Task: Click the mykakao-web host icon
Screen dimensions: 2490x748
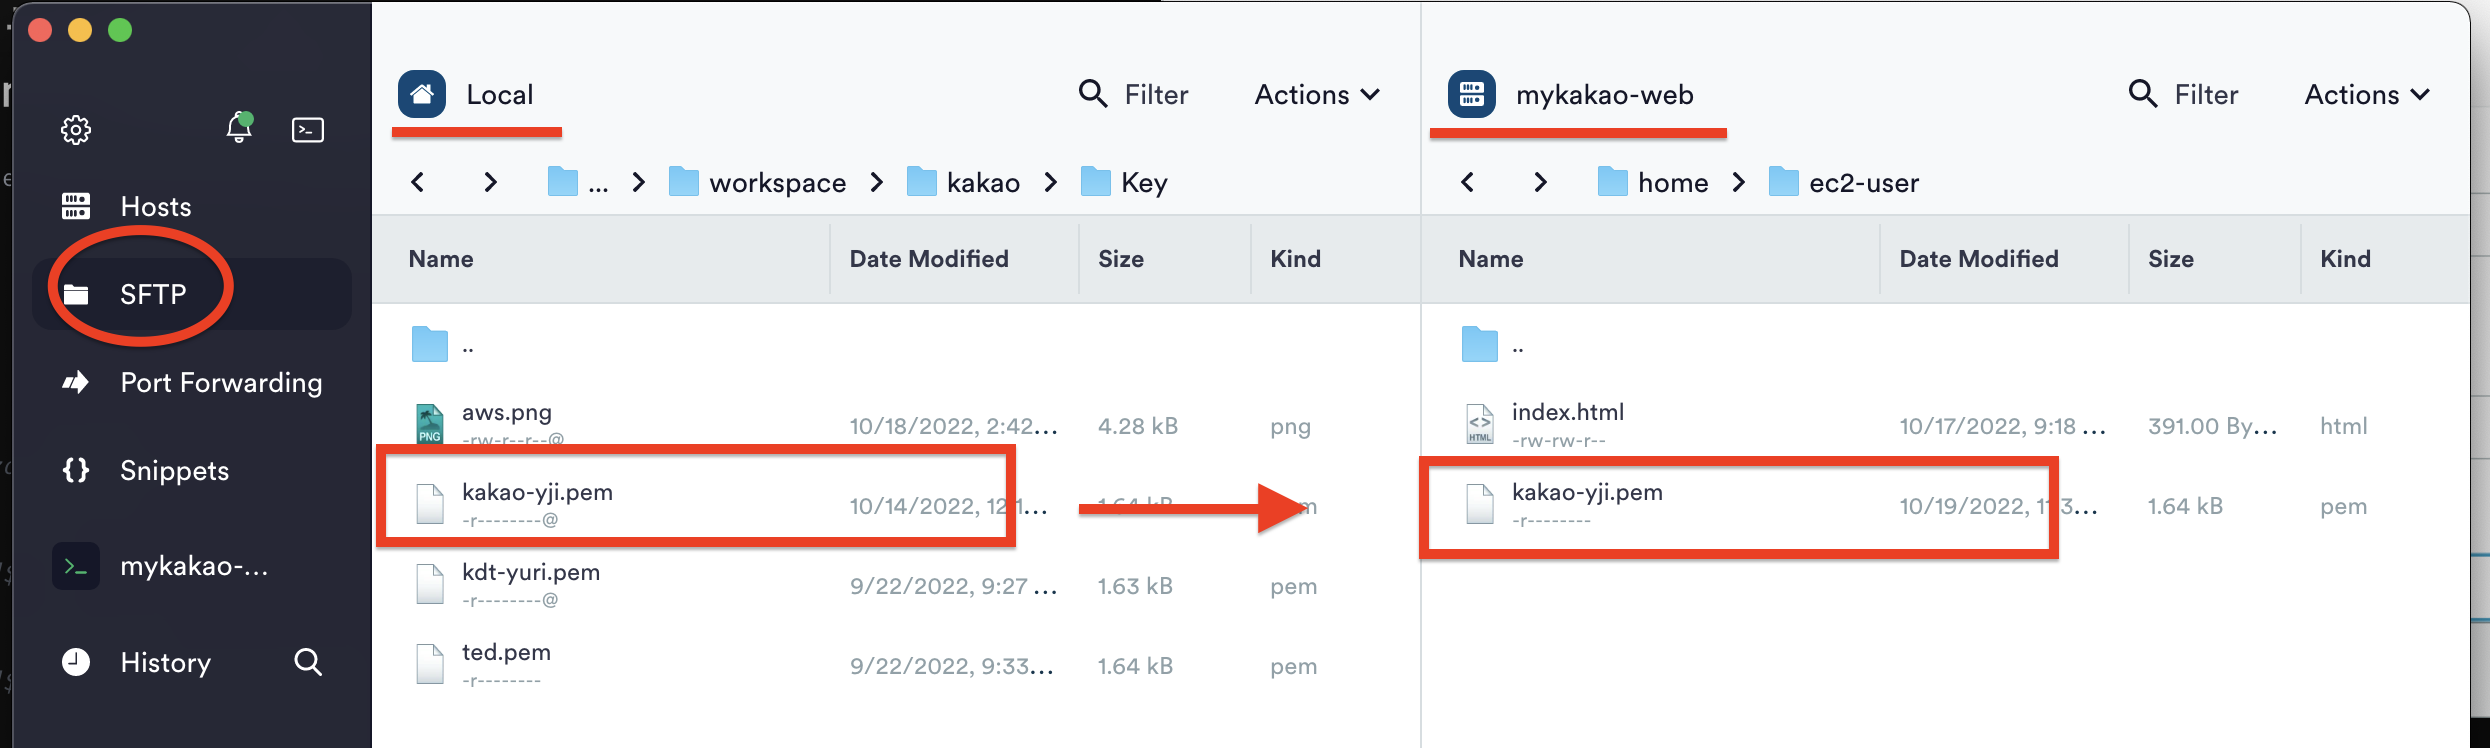Action: [x=1472, y=94]
